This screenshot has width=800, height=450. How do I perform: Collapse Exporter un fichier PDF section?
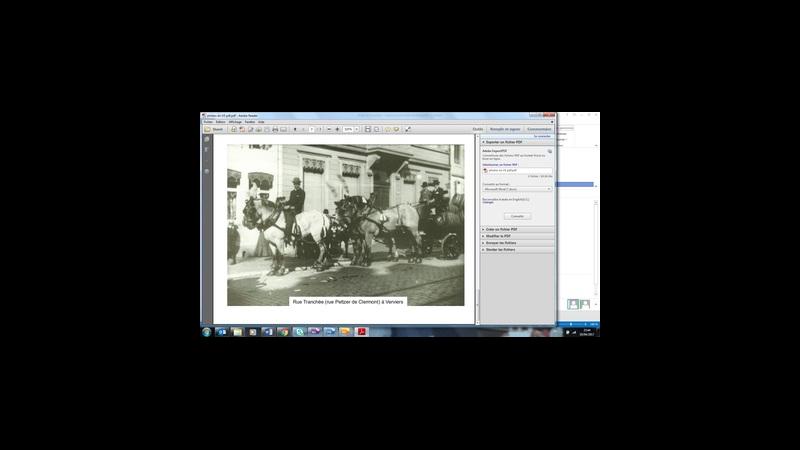click(x=517, y=142)
